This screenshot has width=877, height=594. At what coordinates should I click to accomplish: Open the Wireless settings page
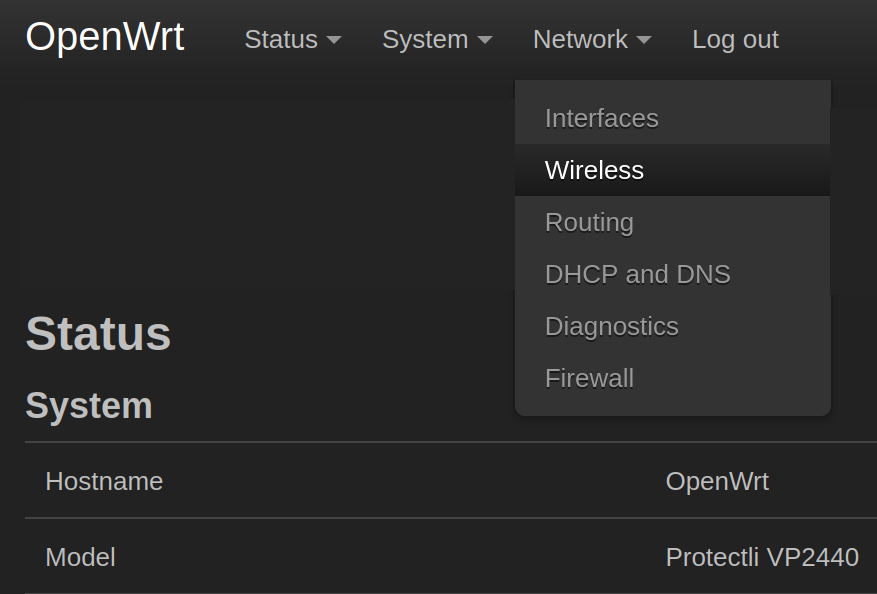[594, 170]
